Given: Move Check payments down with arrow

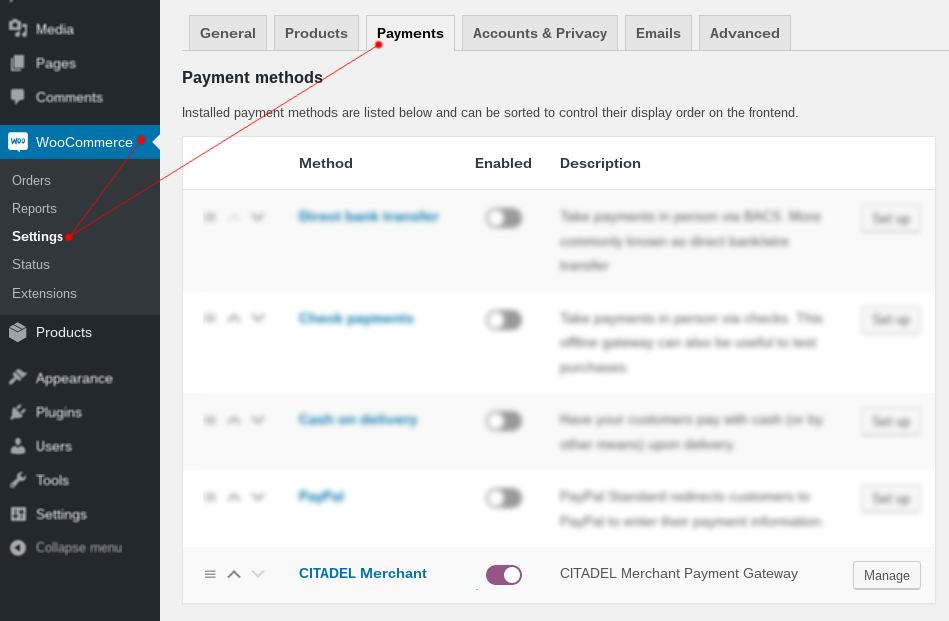Looking at the screenshot, I should (258, 319).
